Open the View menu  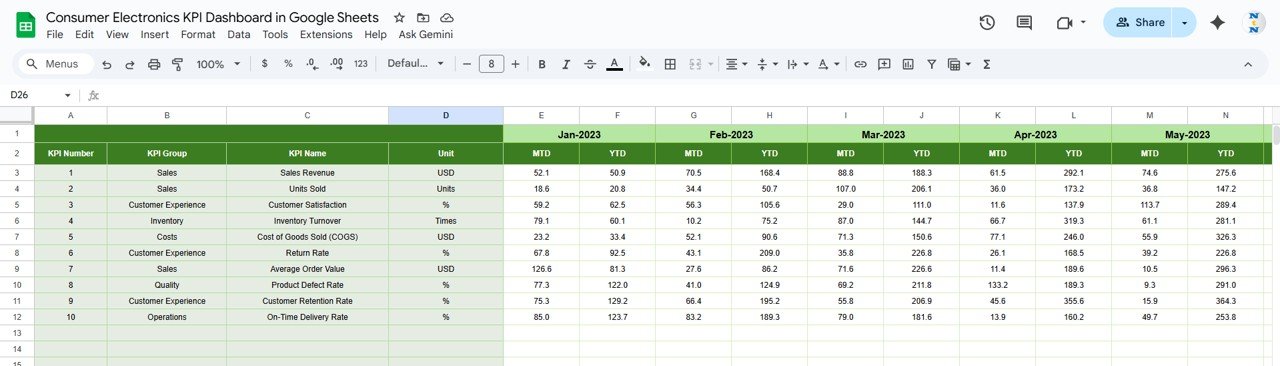(x=117, y=34)
